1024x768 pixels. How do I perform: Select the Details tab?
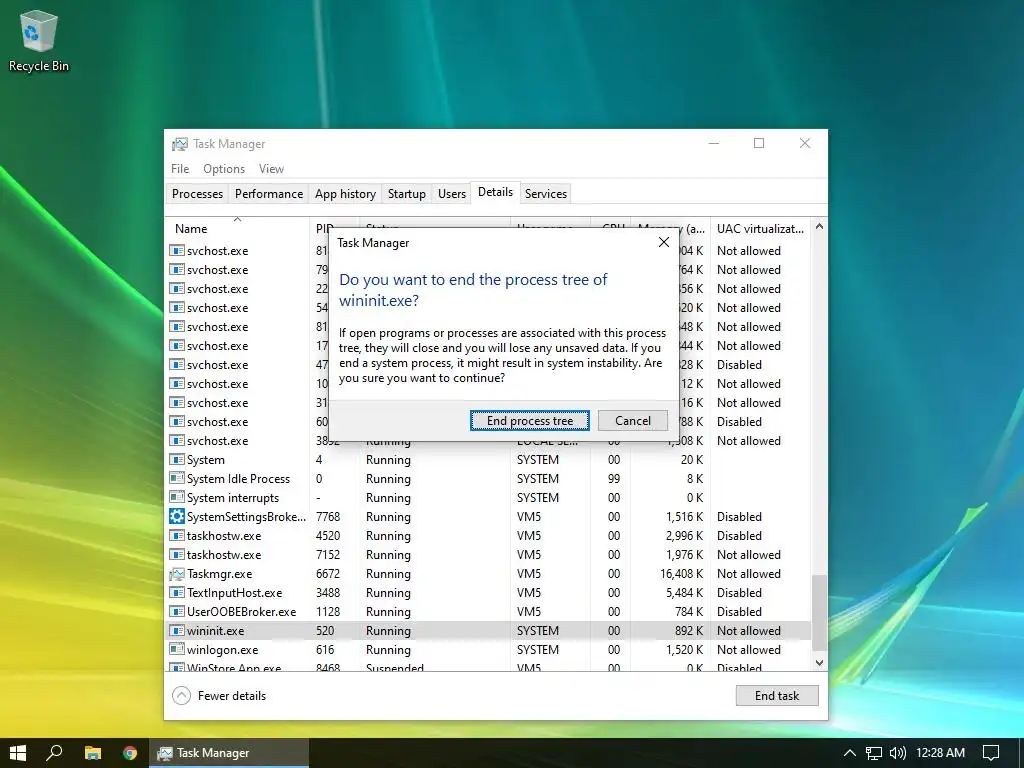click(495, 192)
